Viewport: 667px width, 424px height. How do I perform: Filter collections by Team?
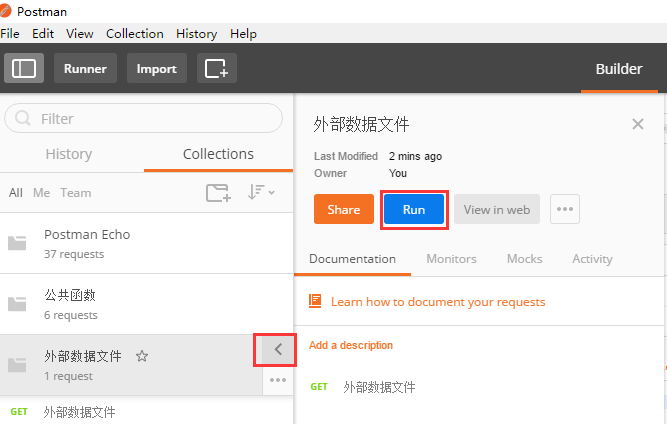click(x=76, y=193)
